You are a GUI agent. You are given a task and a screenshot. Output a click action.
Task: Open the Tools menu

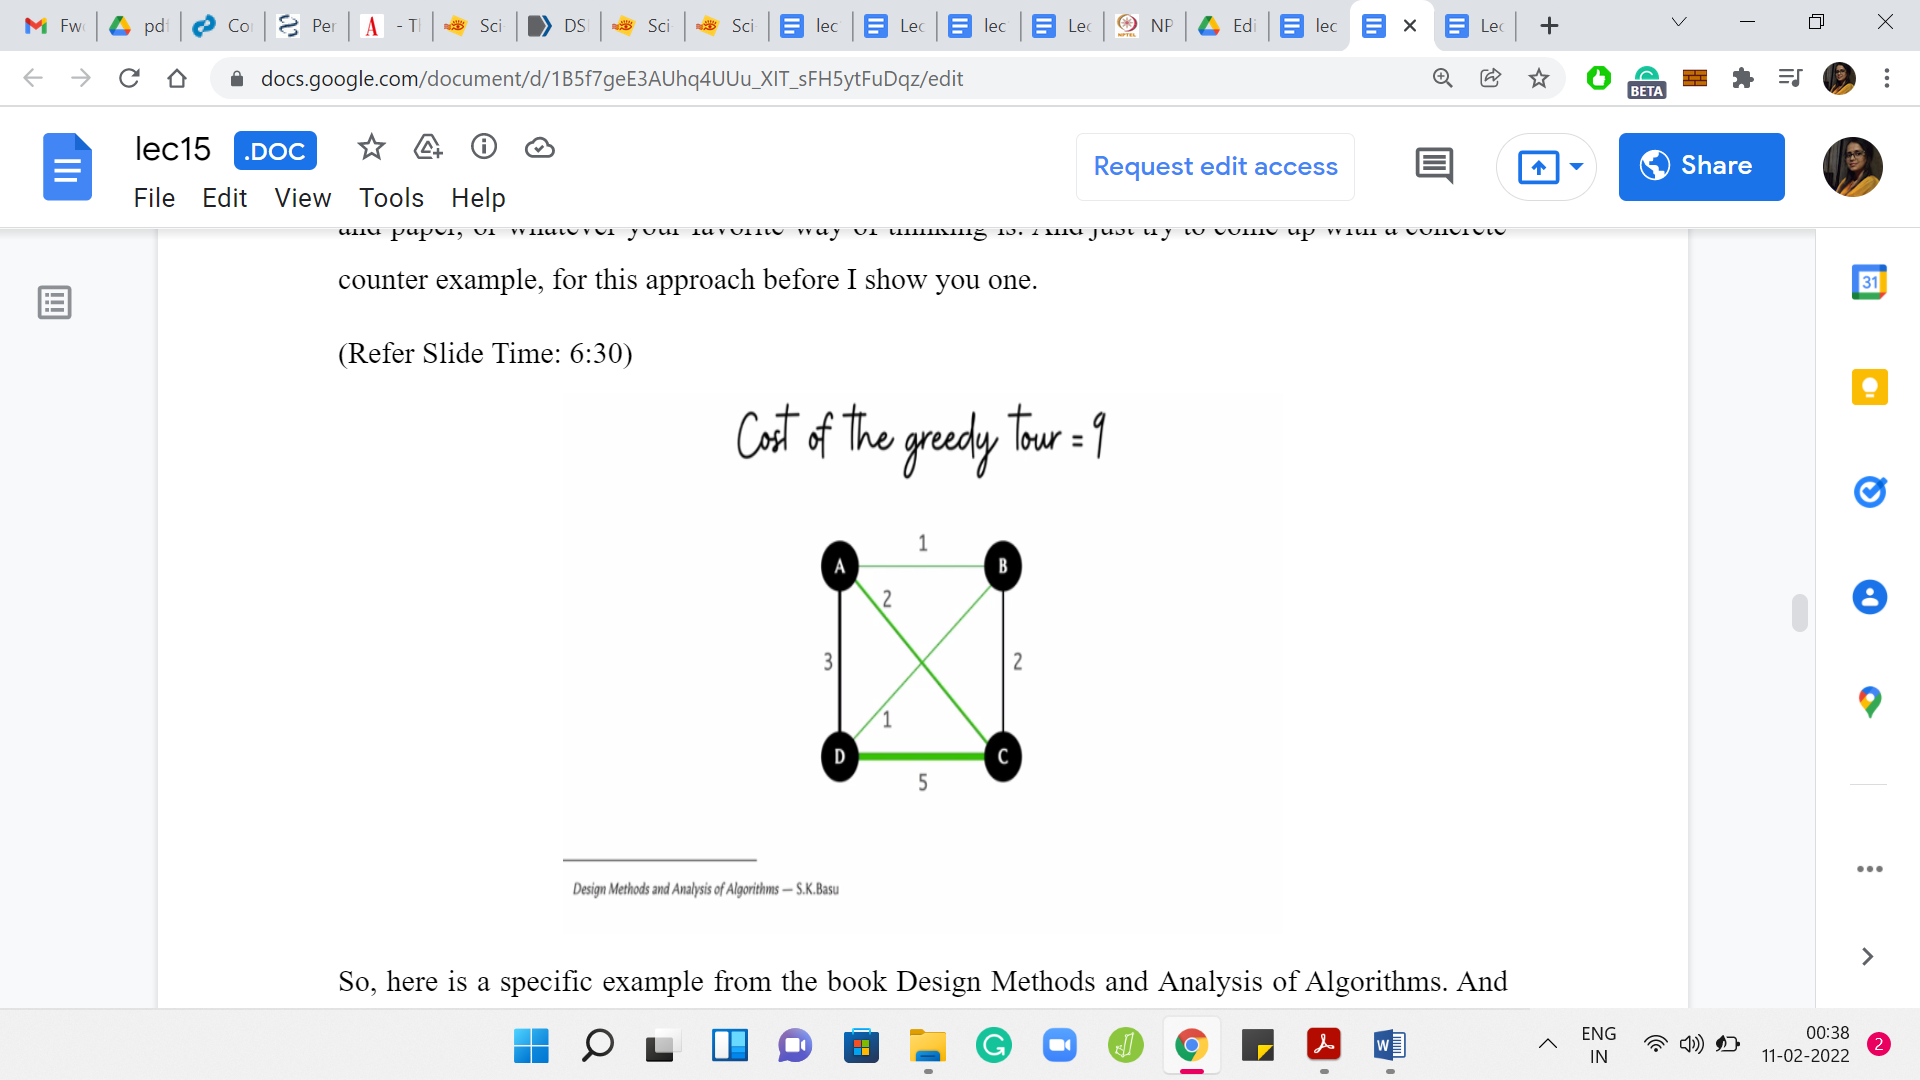(391, 198)
